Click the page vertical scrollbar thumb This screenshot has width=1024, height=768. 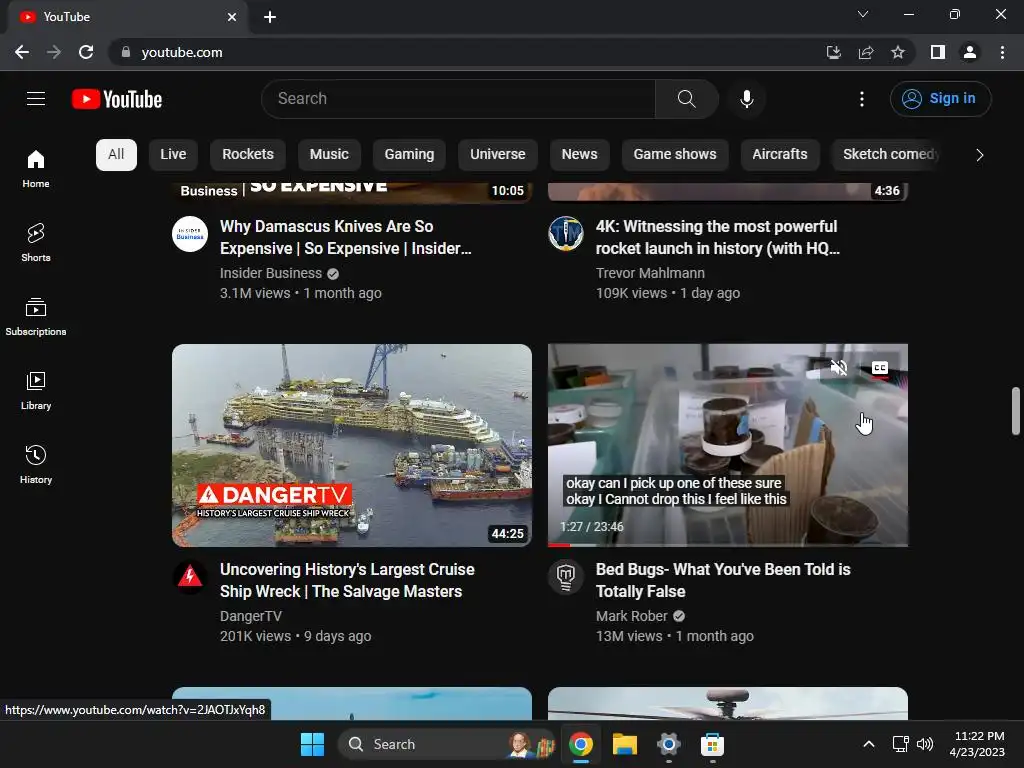tap(1016, 411)
